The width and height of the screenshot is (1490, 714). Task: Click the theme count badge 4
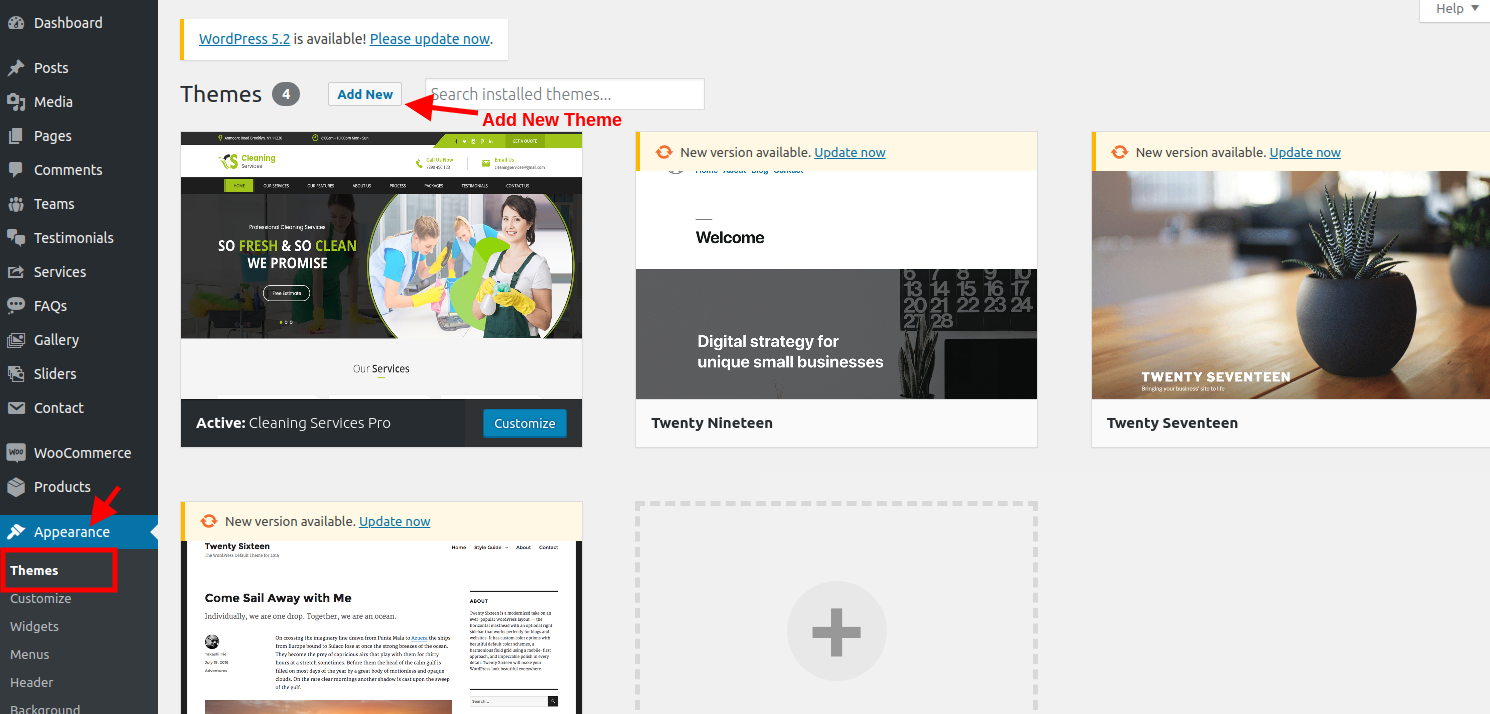tap(286, 94)
